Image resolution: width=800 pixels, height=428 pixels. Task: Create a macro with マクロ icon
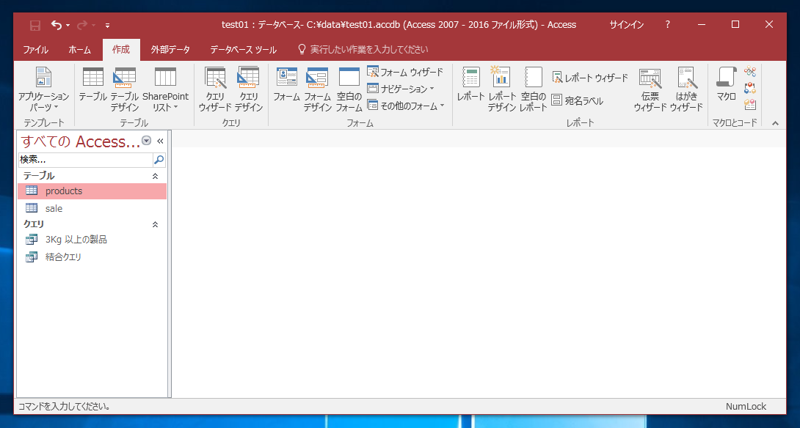(x=726, y=85)
